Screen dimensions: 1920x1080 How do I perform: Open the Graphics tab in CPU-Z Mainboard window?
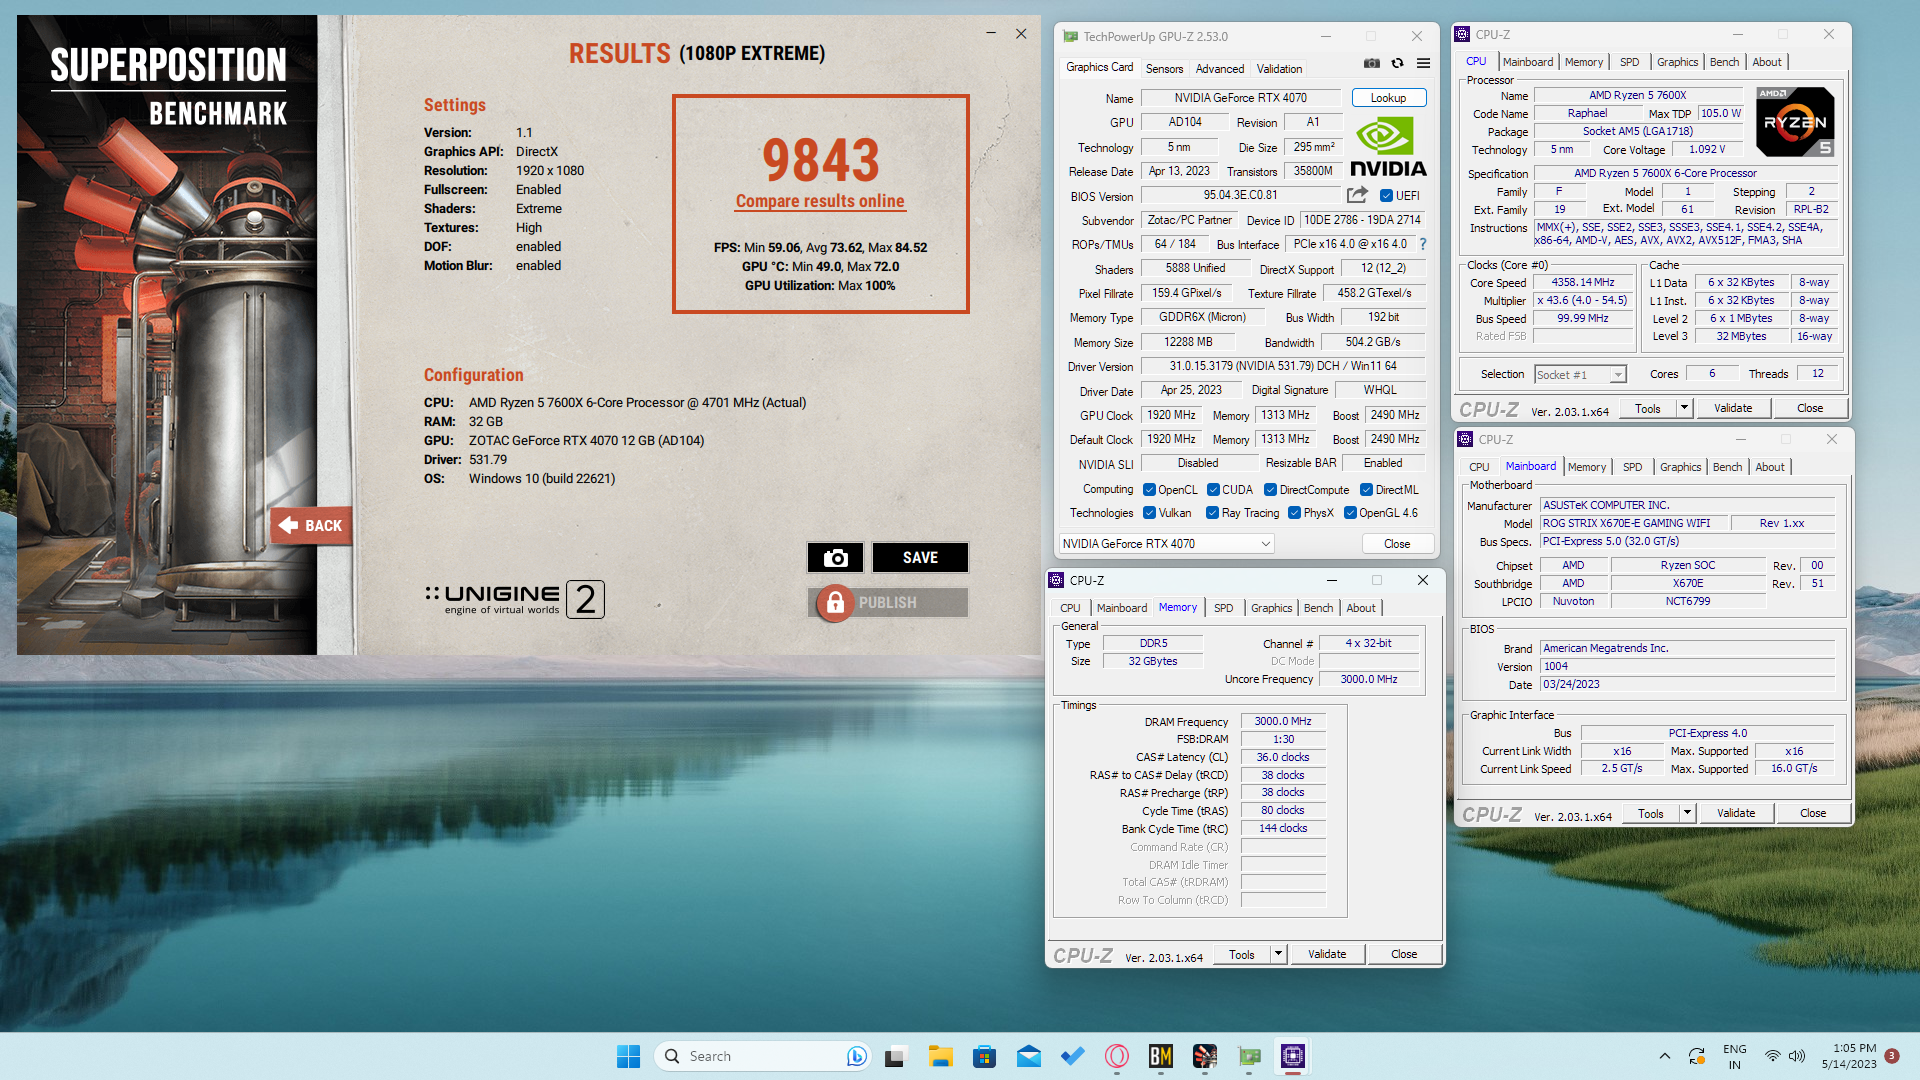(1680, 467)
